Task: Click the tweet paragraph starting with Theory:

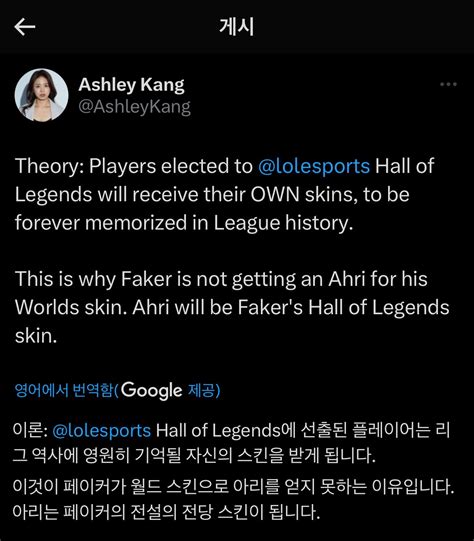Action: [x=225, y=194]
